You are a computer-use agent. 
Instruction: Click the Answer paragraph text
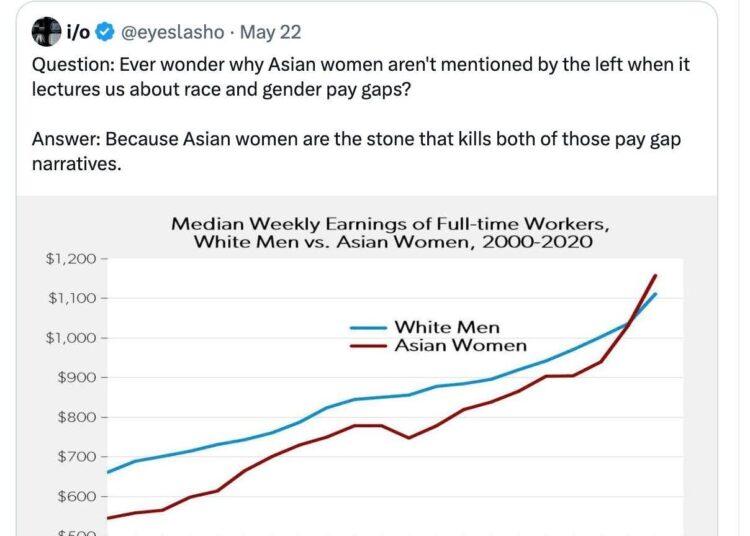356,151
